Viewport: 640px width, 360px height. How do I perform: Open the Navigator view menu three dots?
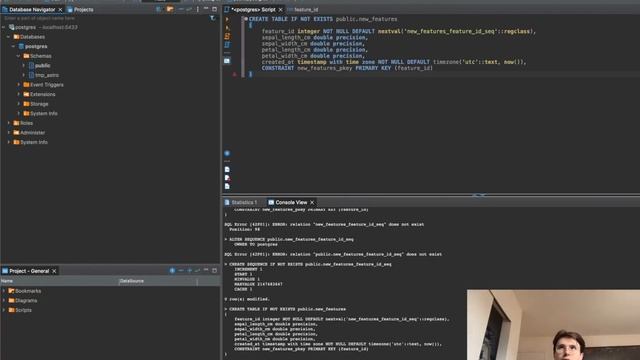pos(198,9)
